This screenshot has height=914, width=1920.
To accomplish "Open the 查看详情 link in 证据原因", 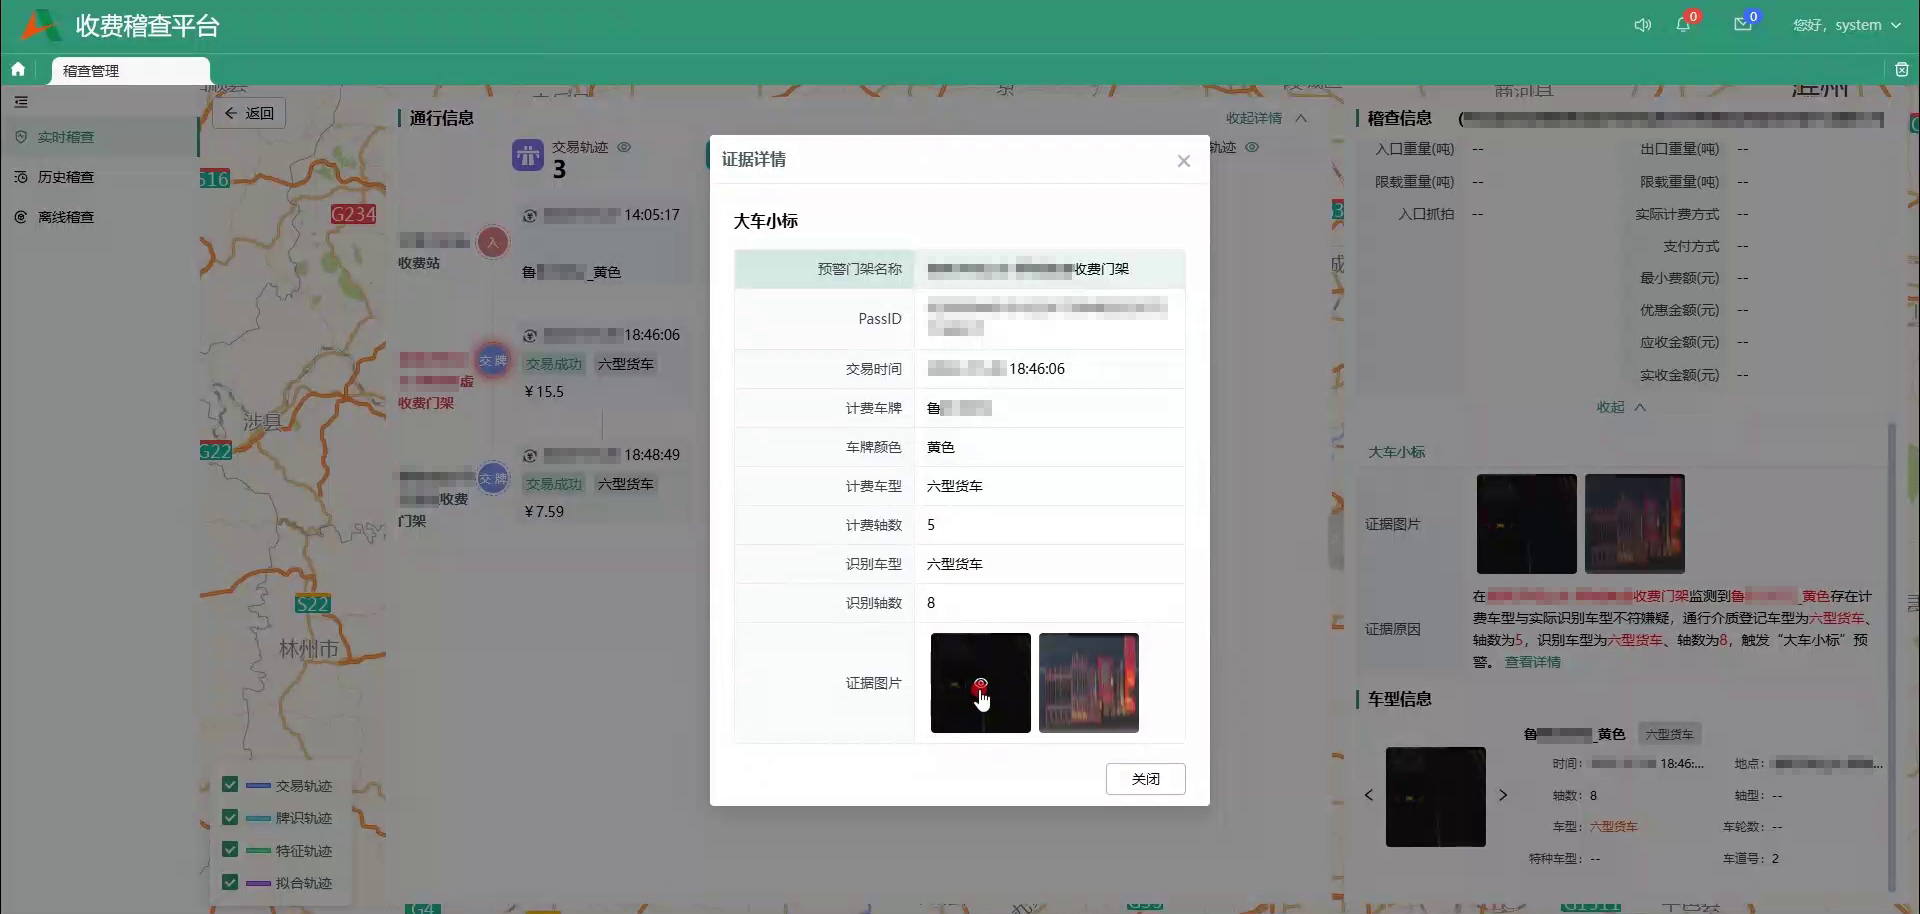I will coord(1532,662).
